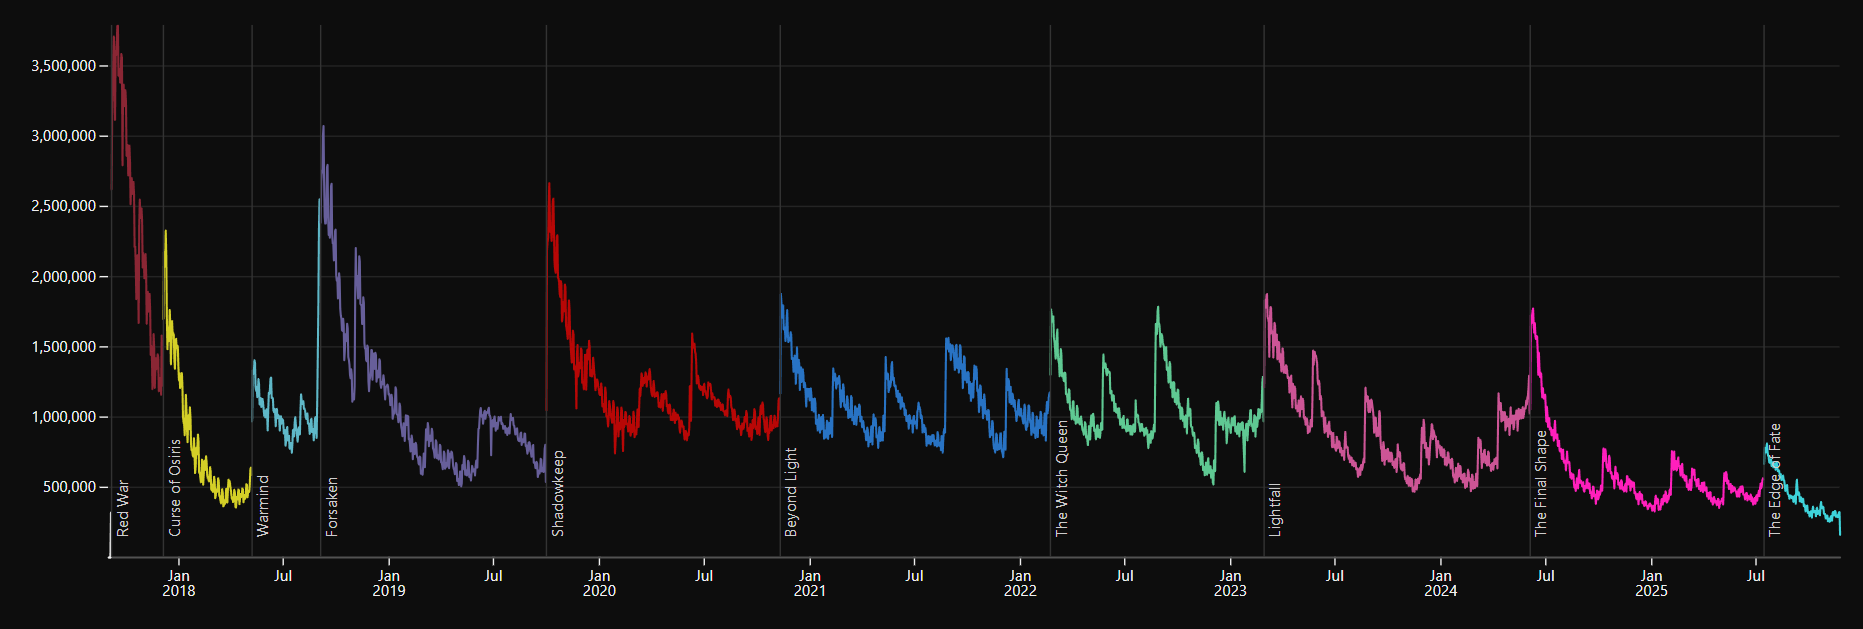Select the Jan 2021 axis label
Screen dimensions: 1863x629
coord(810,583)
